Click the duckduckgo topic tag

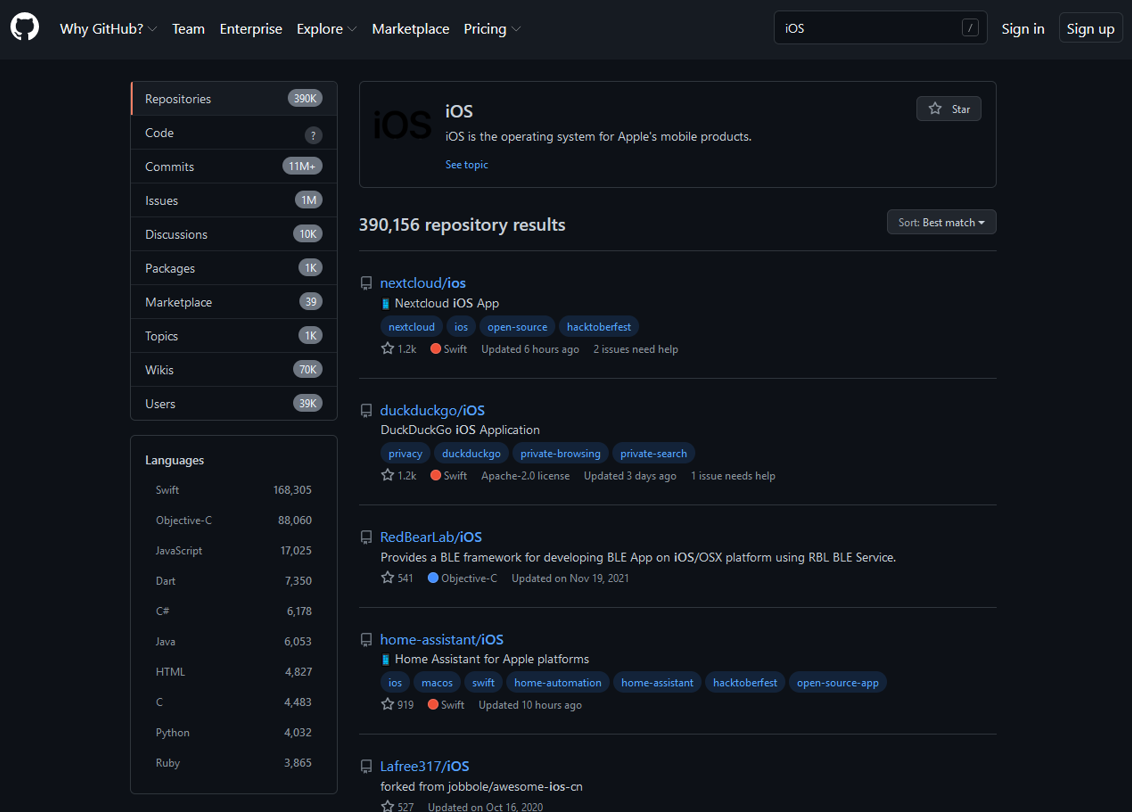click(471, 453)
